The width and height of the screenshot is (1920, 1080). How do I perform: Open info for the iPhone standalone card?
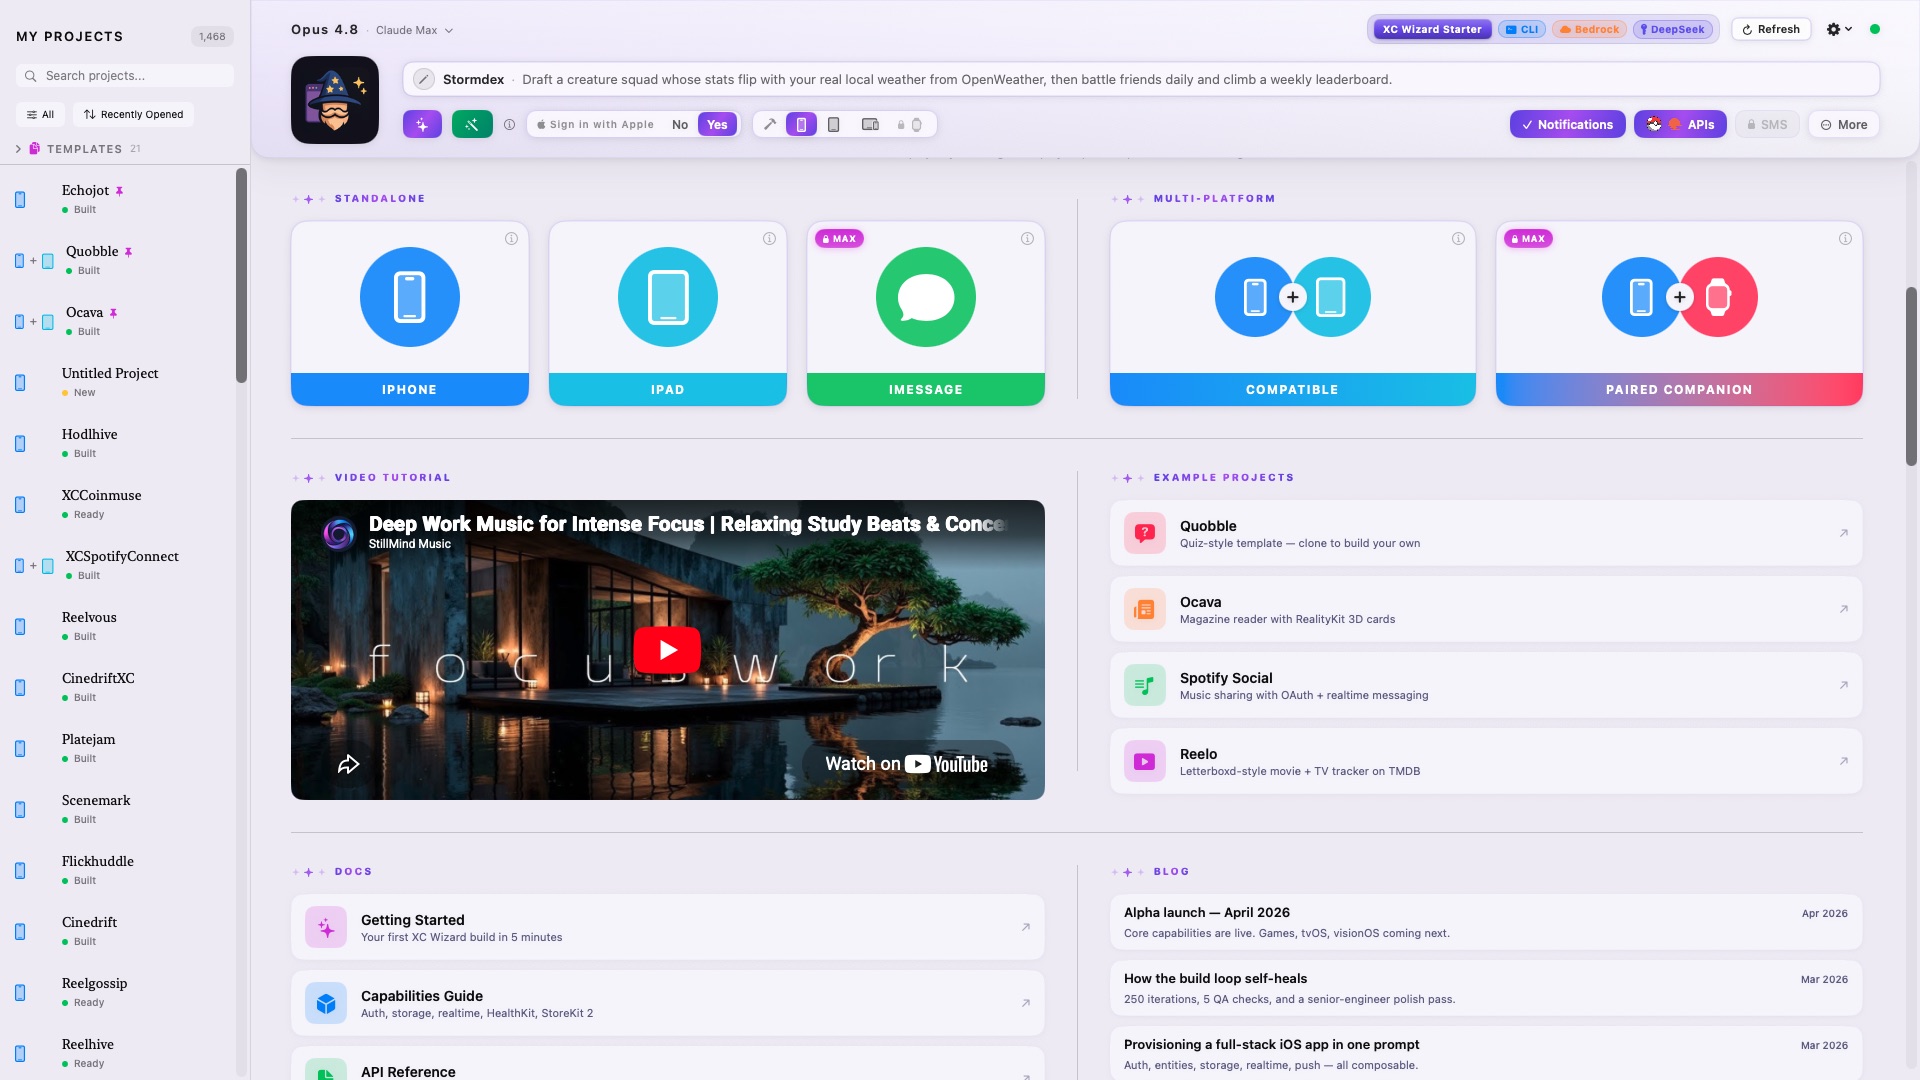511,238
